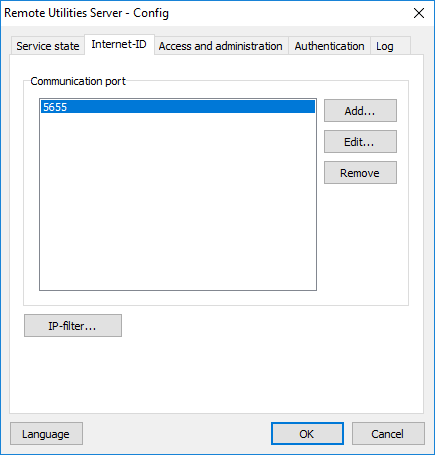435x455 pixels.
Task: Open the Edit... port dialog
Action: (x=360, y=142)
